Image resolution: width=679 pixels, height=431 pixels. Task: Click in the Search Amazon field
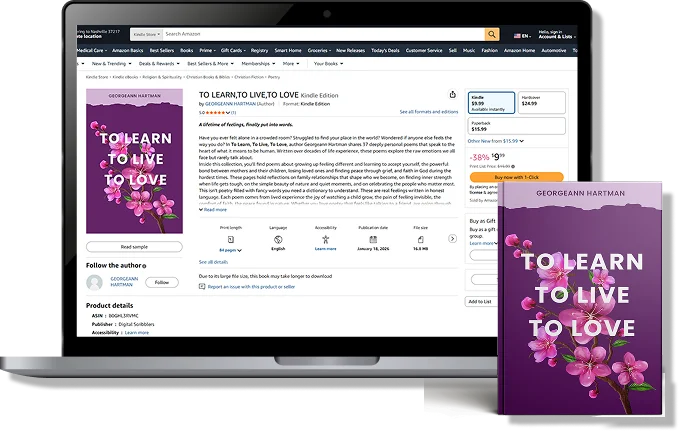[x=323, y=34]
